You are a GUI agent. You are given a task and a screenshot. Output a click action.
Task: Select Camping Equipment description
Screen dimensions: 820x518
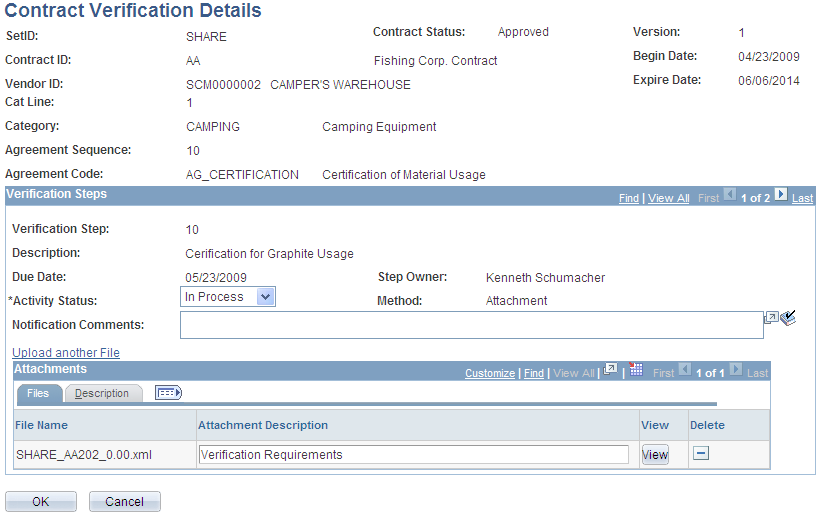coord(379,127)
